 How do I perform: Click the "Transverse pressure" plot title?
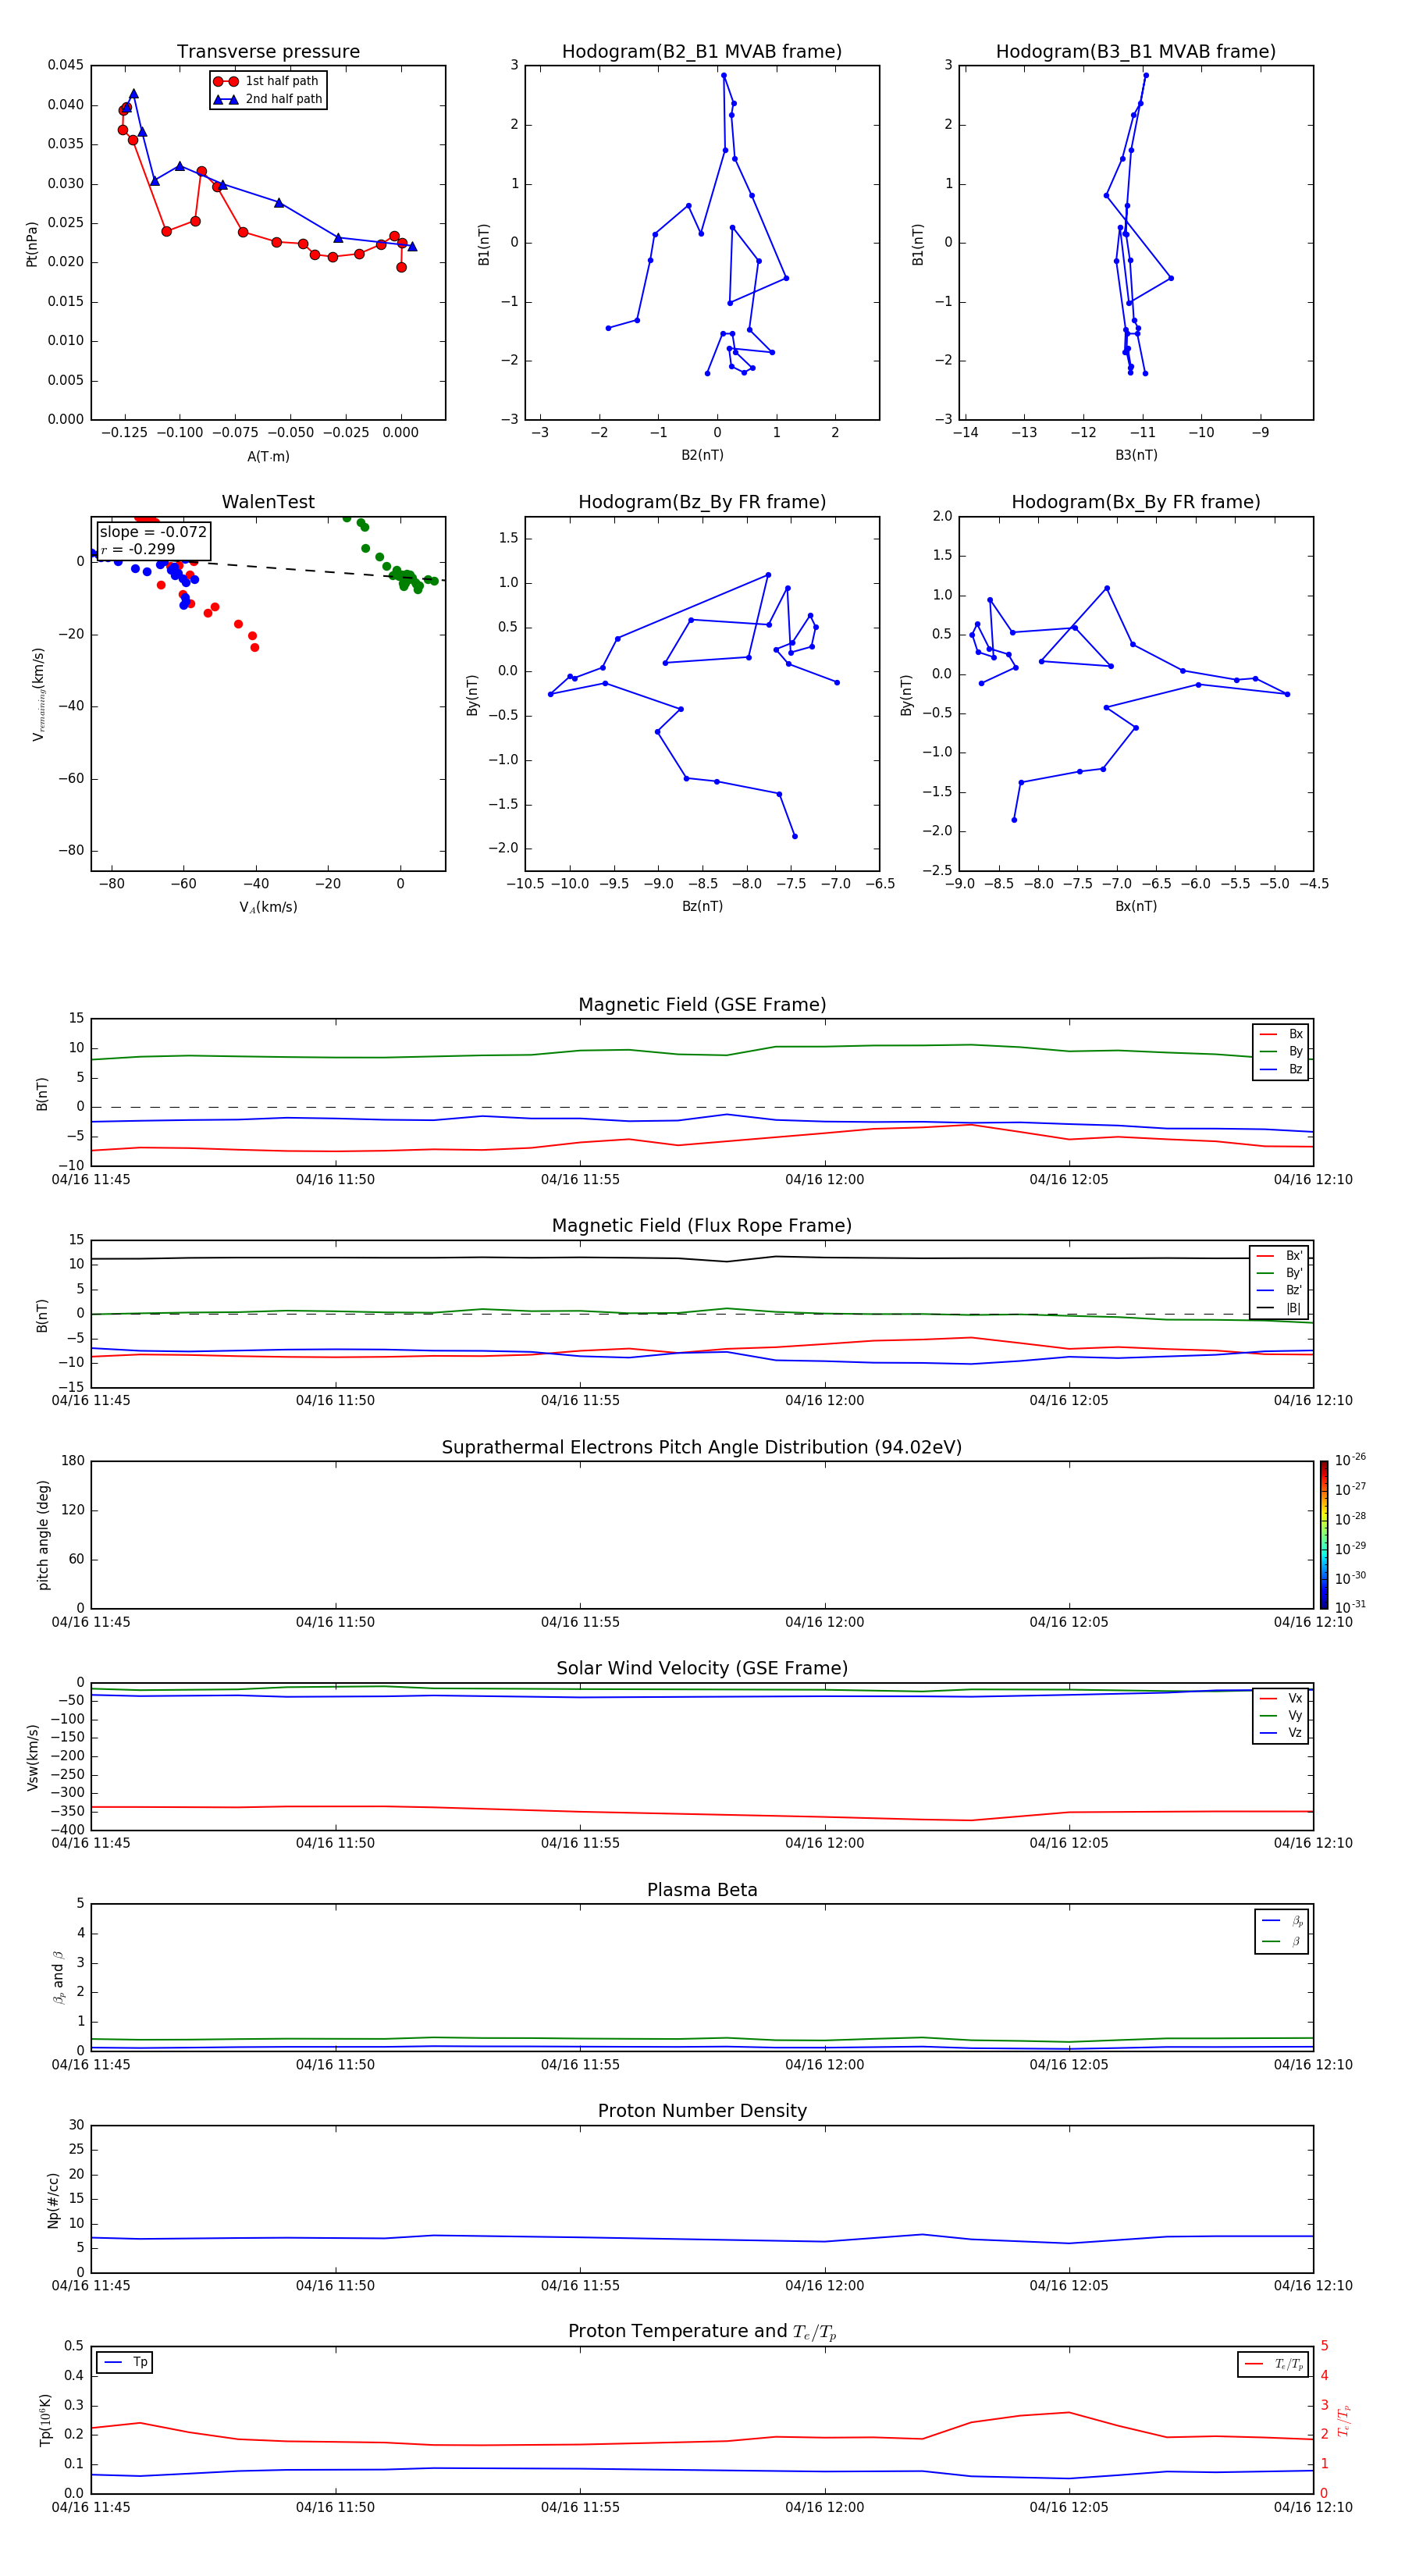268,52
